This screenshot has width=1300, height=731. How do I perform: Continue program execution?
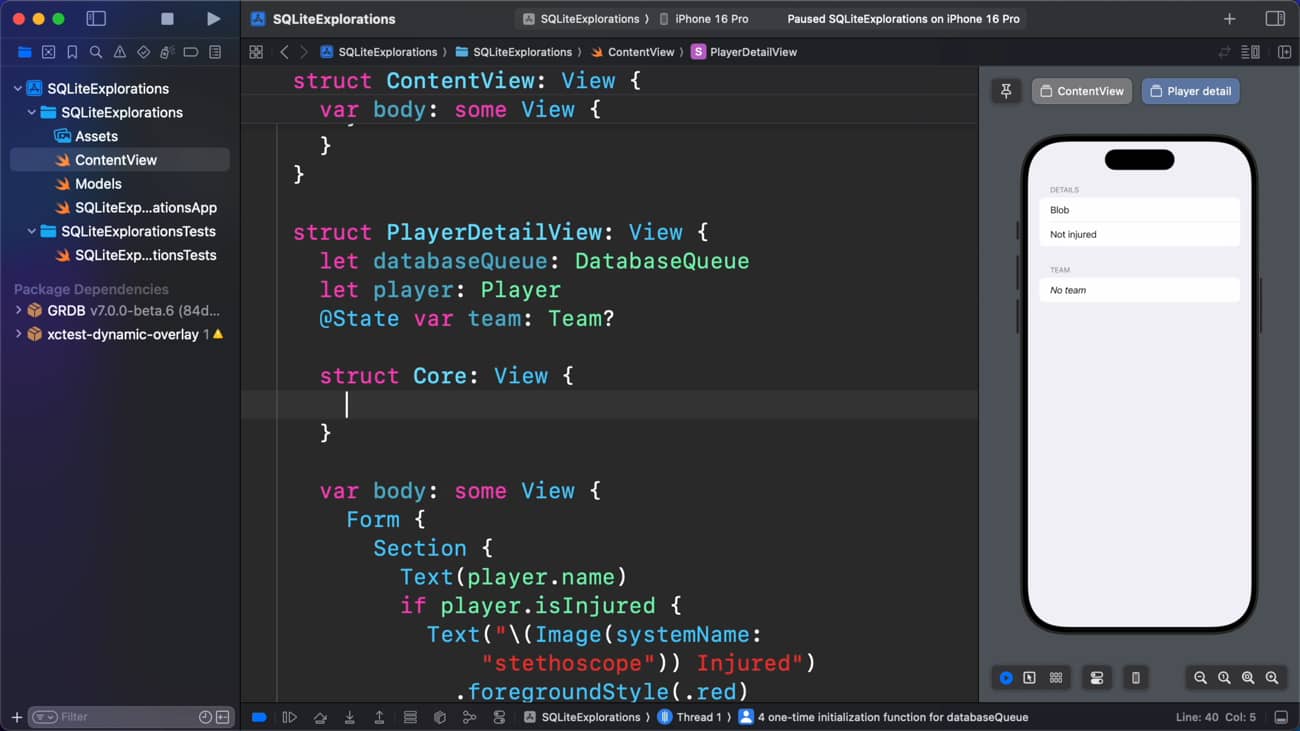click(290, 717)
